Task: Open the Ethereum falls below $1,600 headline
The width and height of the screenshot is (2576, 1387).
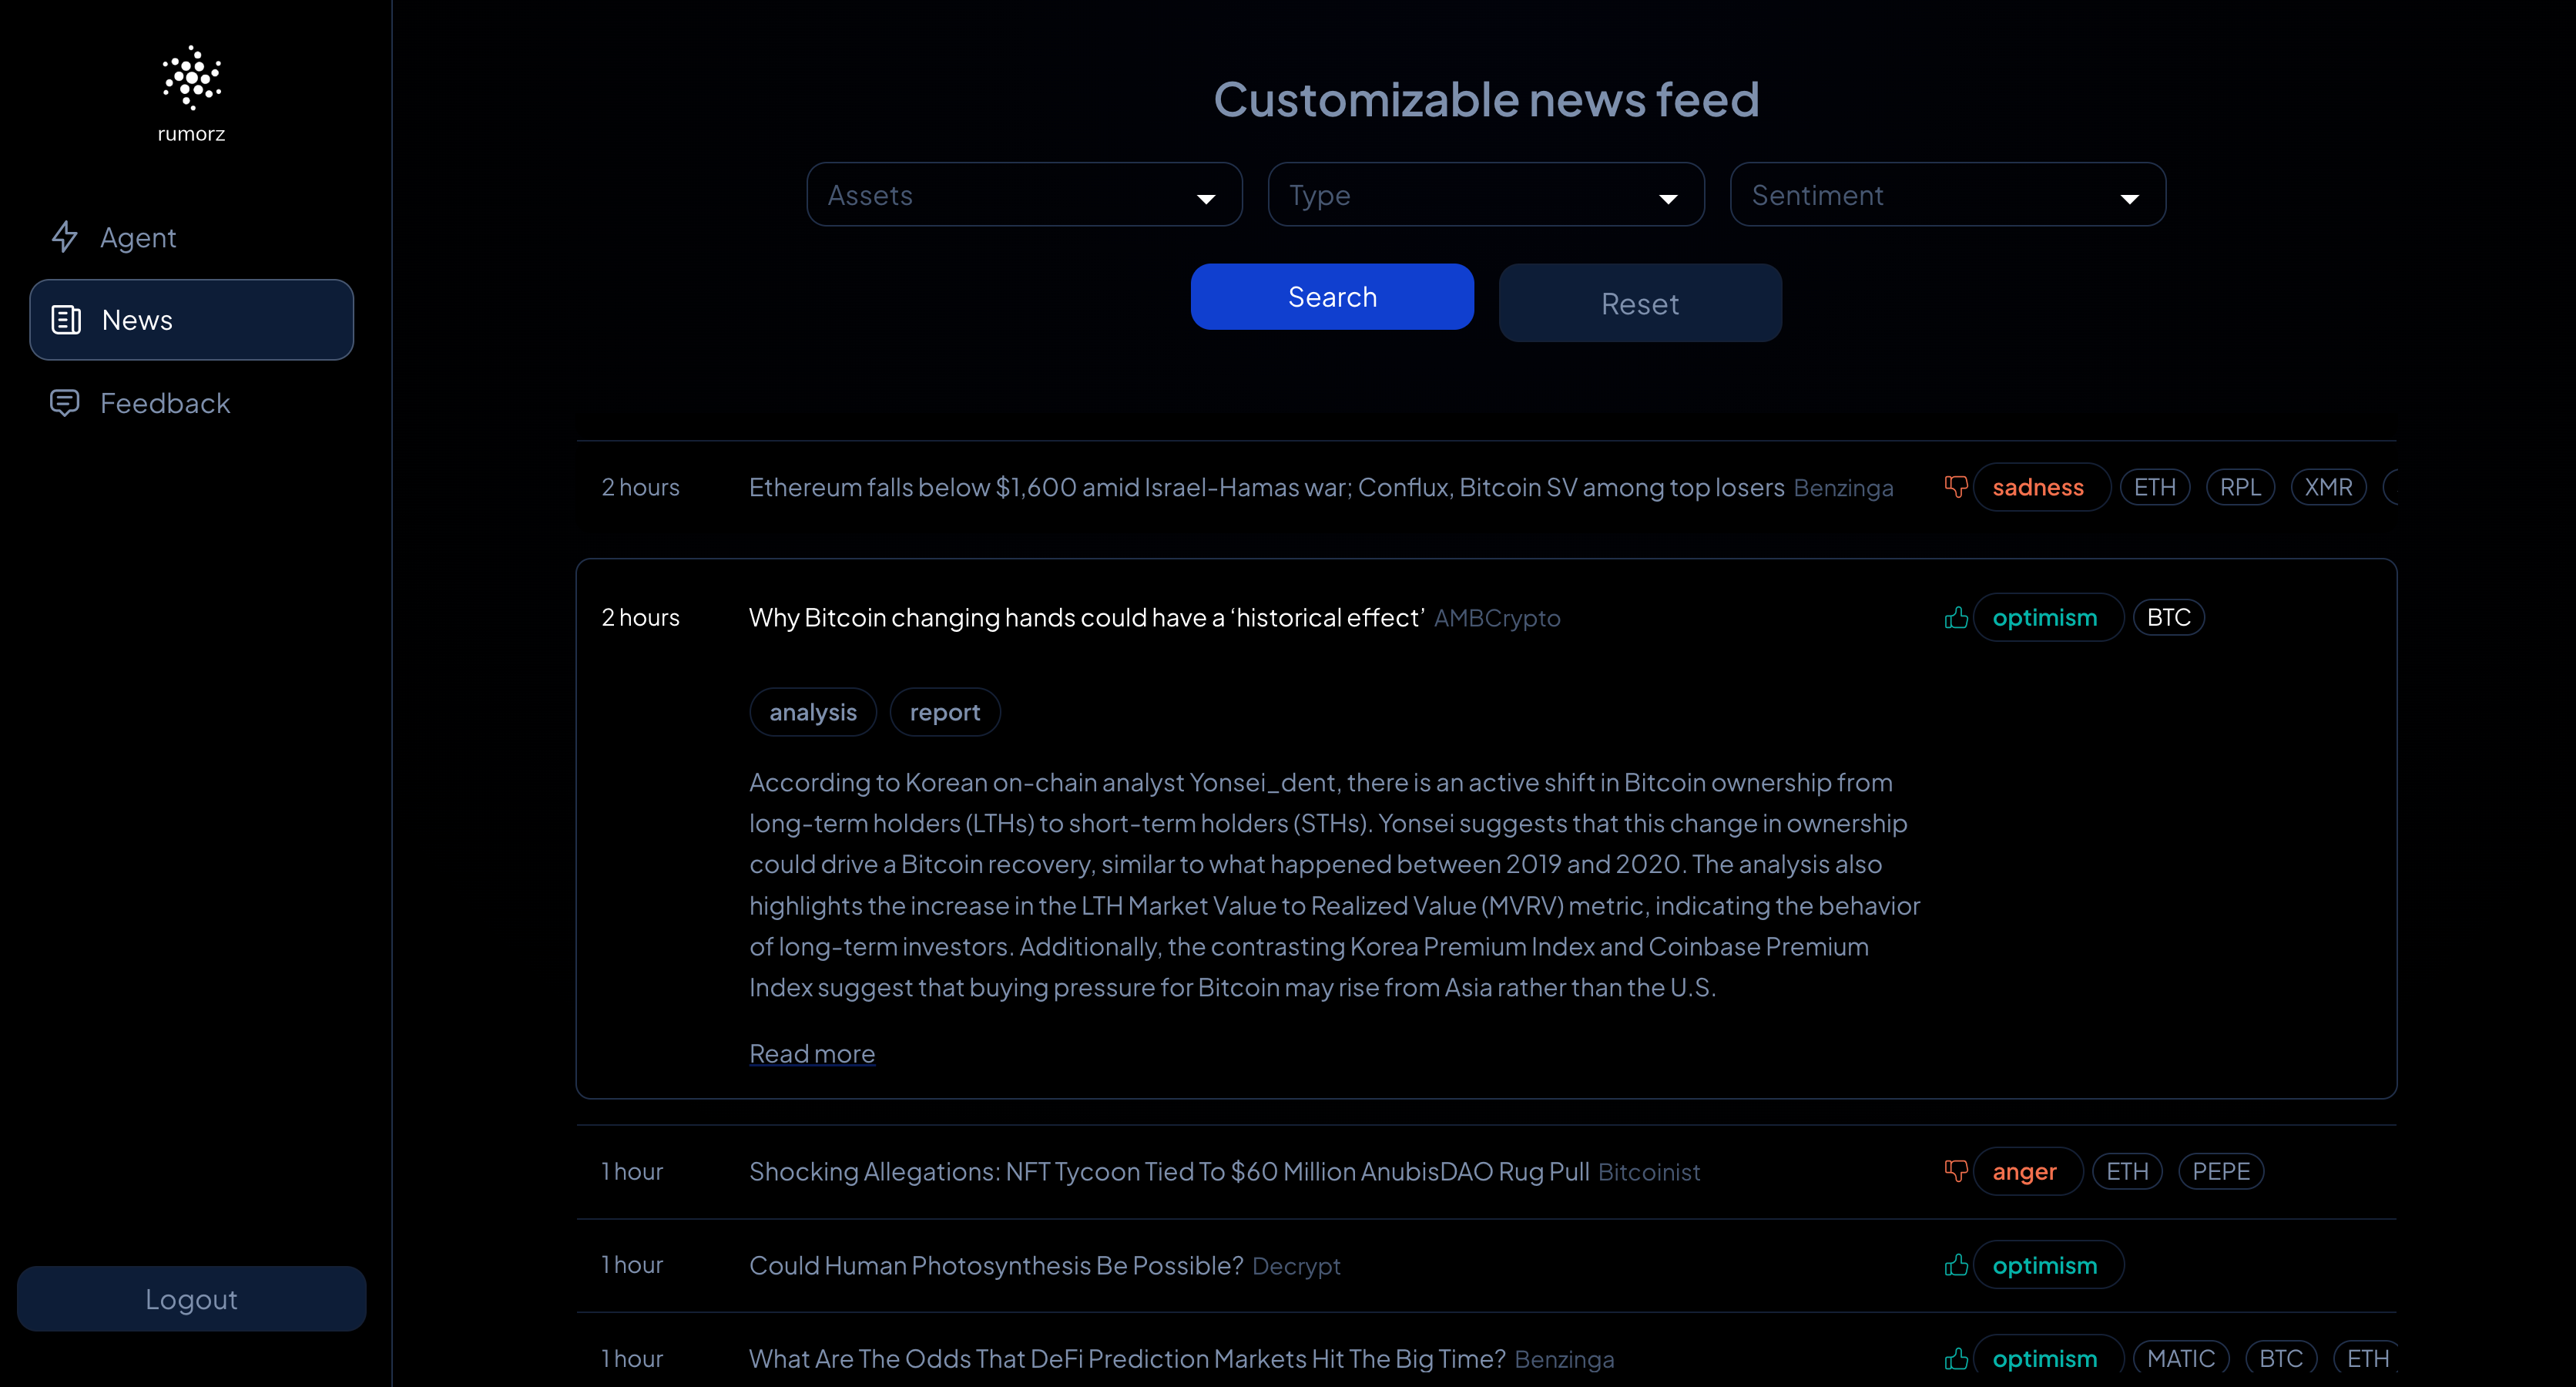Action: 1266,487
